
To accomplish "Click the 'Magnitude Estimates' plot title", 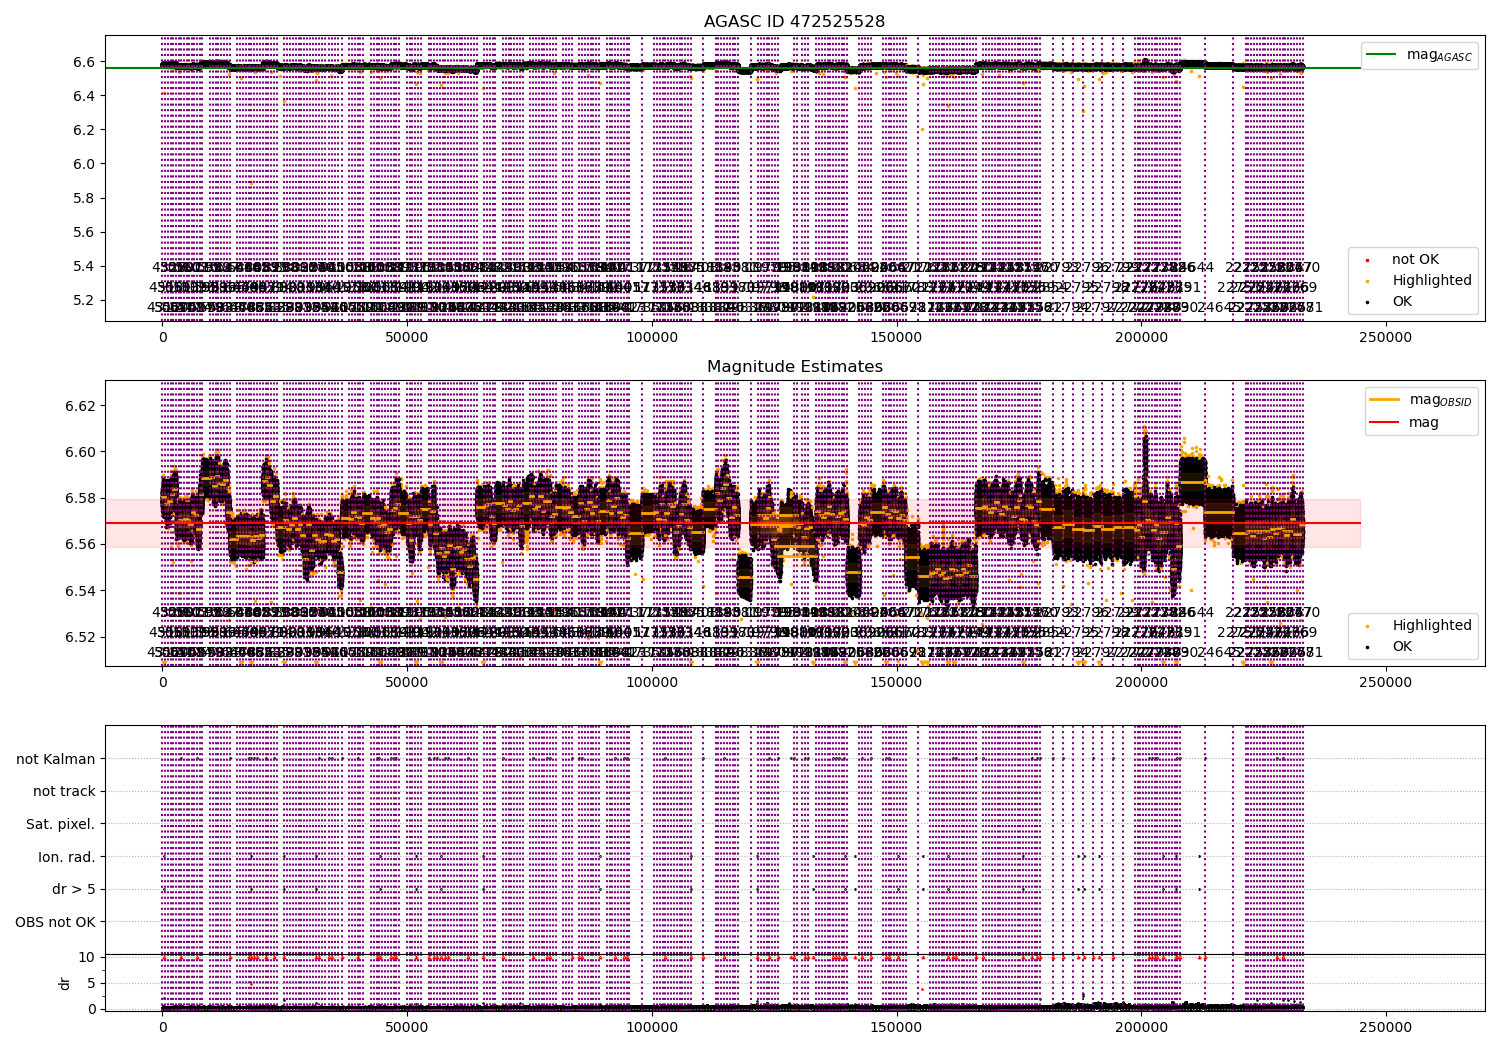I will tap(794, 367).
